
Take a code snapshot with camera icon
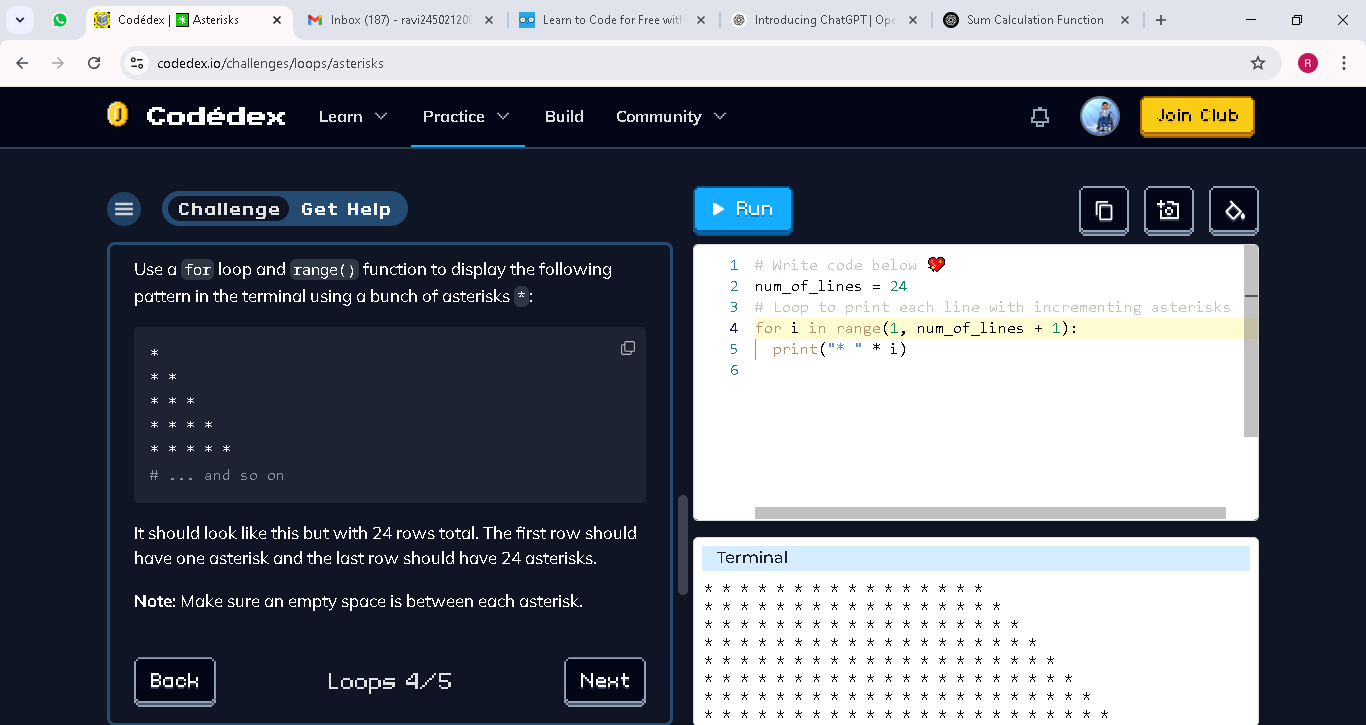point(1169,211)
